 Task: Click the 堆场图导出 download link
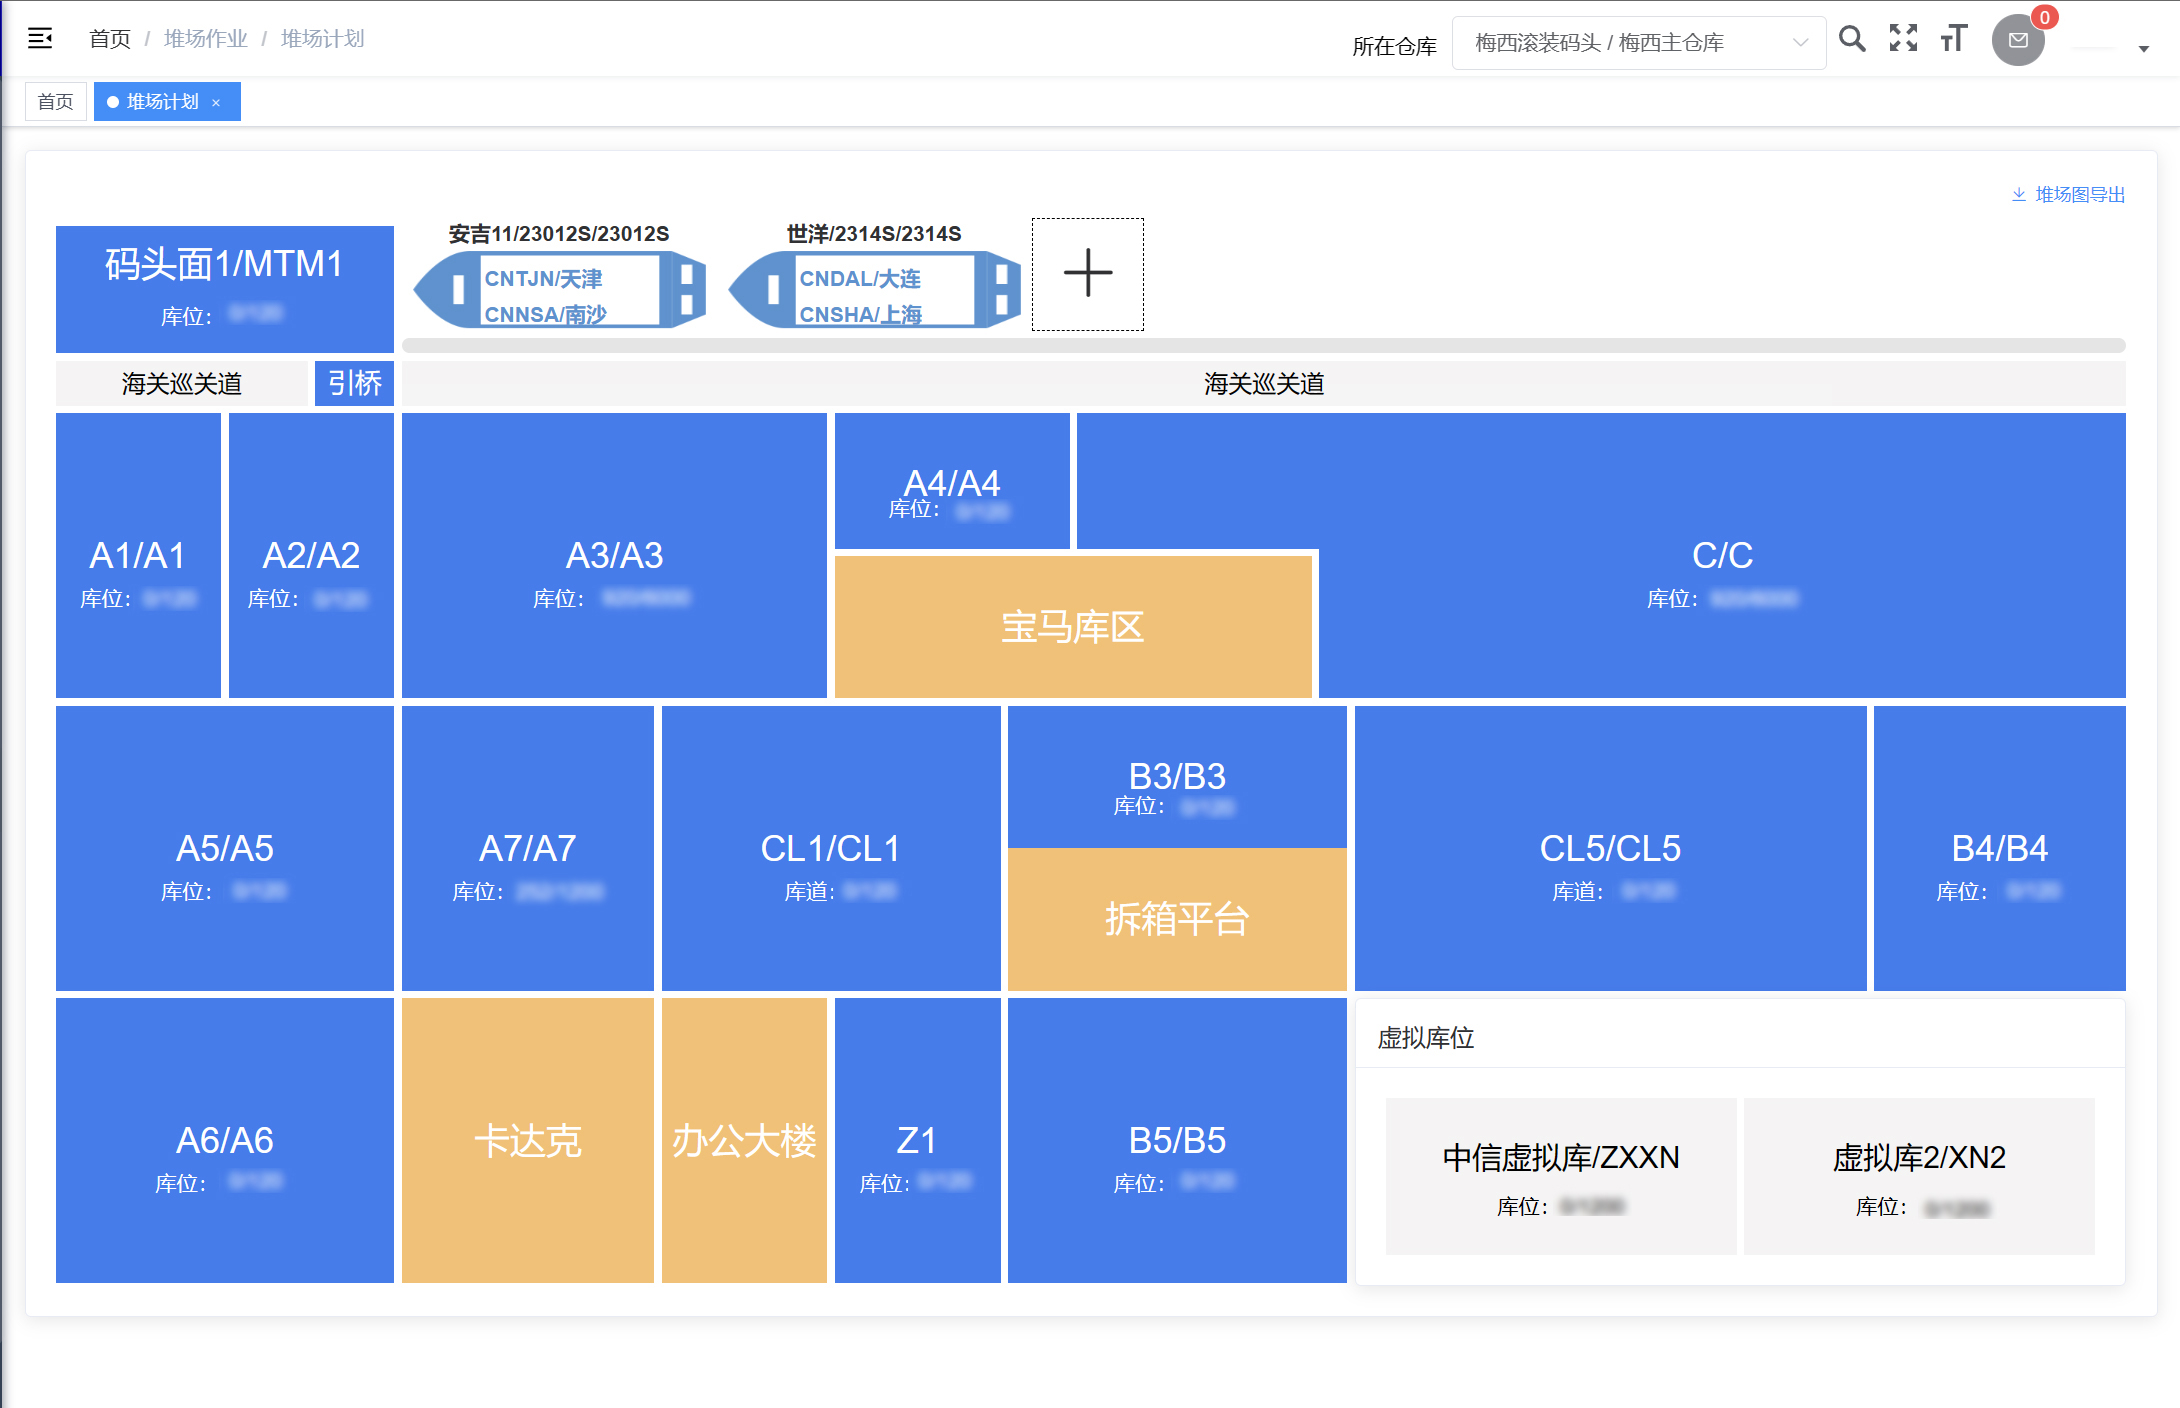point(2068,195)
